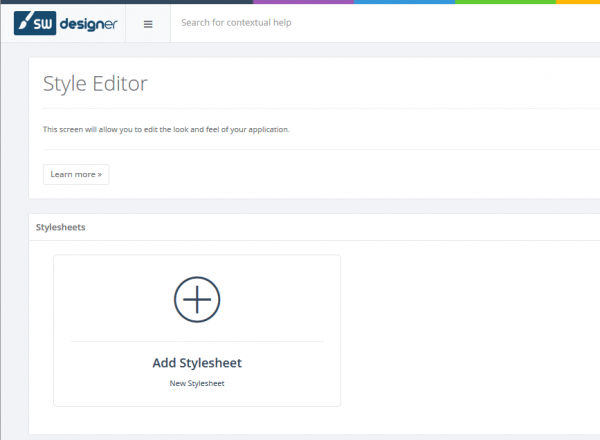Viewport: 600px width, 440px height.
Task: Click the orange segment of the top bar
Action: (x=580, y=2)
